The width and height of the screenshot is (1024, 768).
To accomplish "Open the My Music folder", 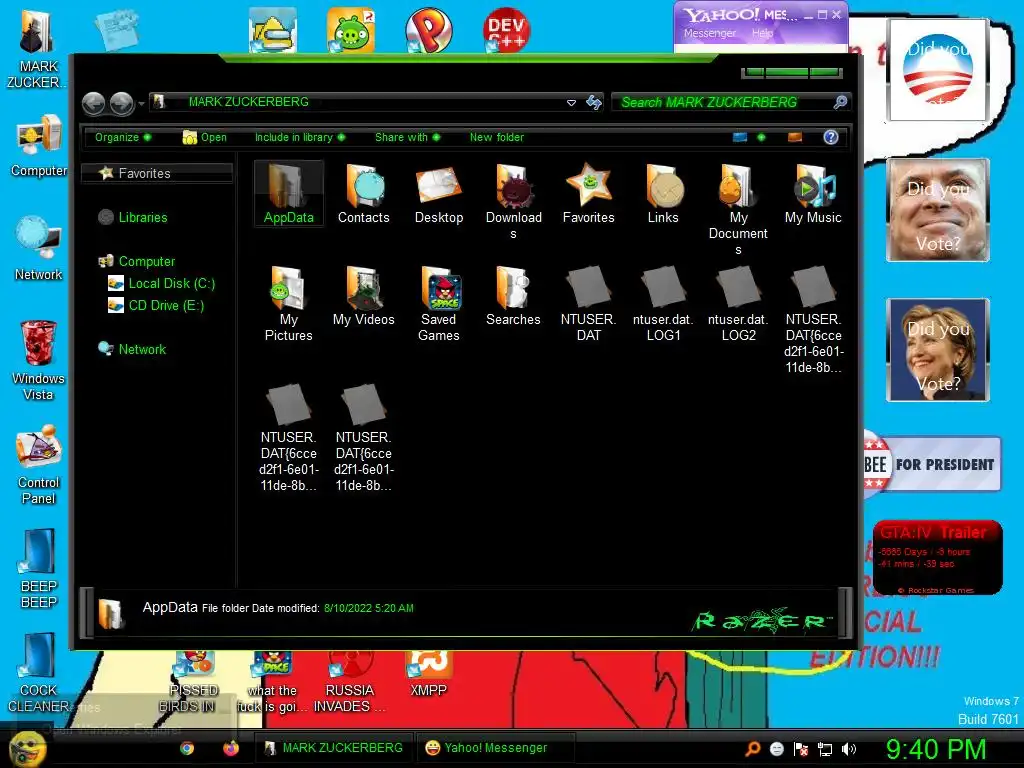I will pyautogui.click(x=813, y=193).
